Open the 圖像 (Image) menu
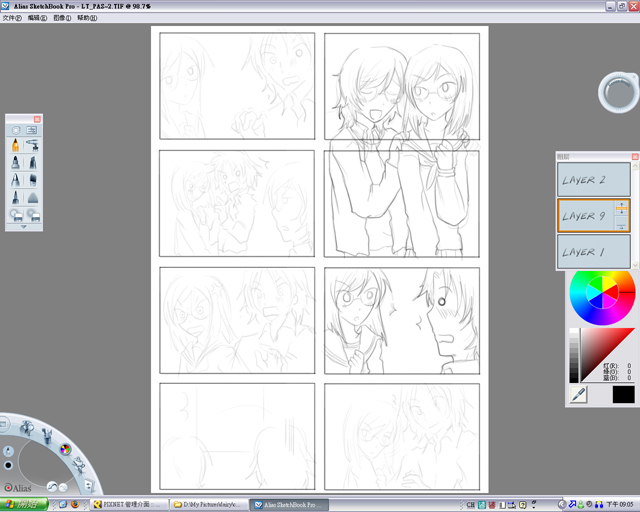 tap(62, 18)
